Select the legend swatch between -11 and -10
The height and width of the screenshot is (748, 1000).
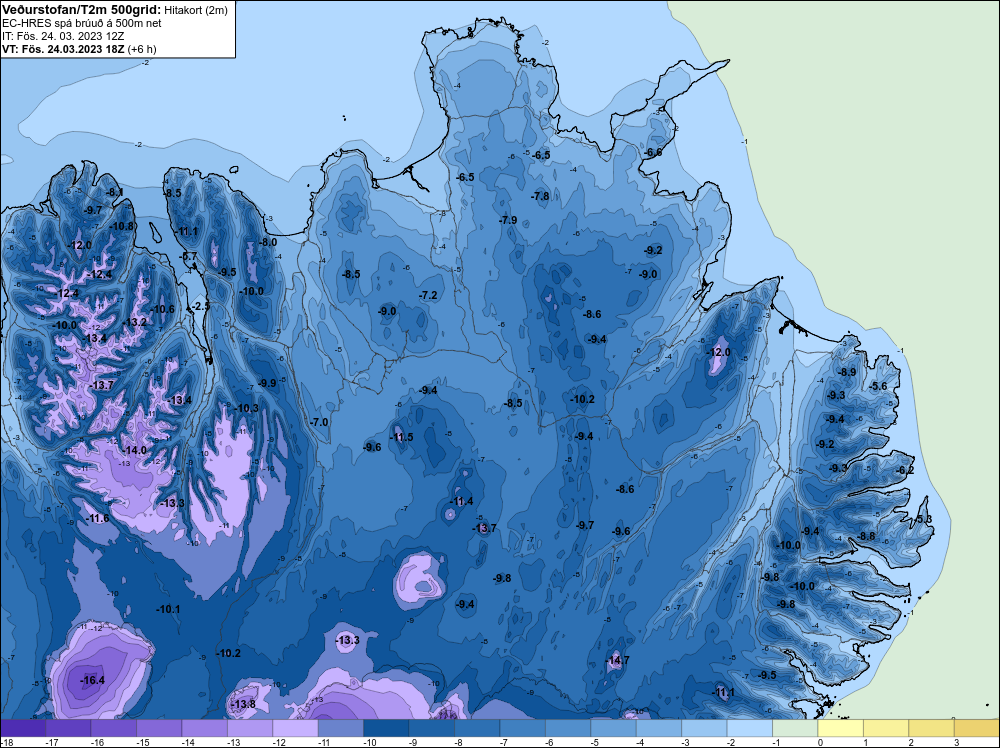click(341, 728)
